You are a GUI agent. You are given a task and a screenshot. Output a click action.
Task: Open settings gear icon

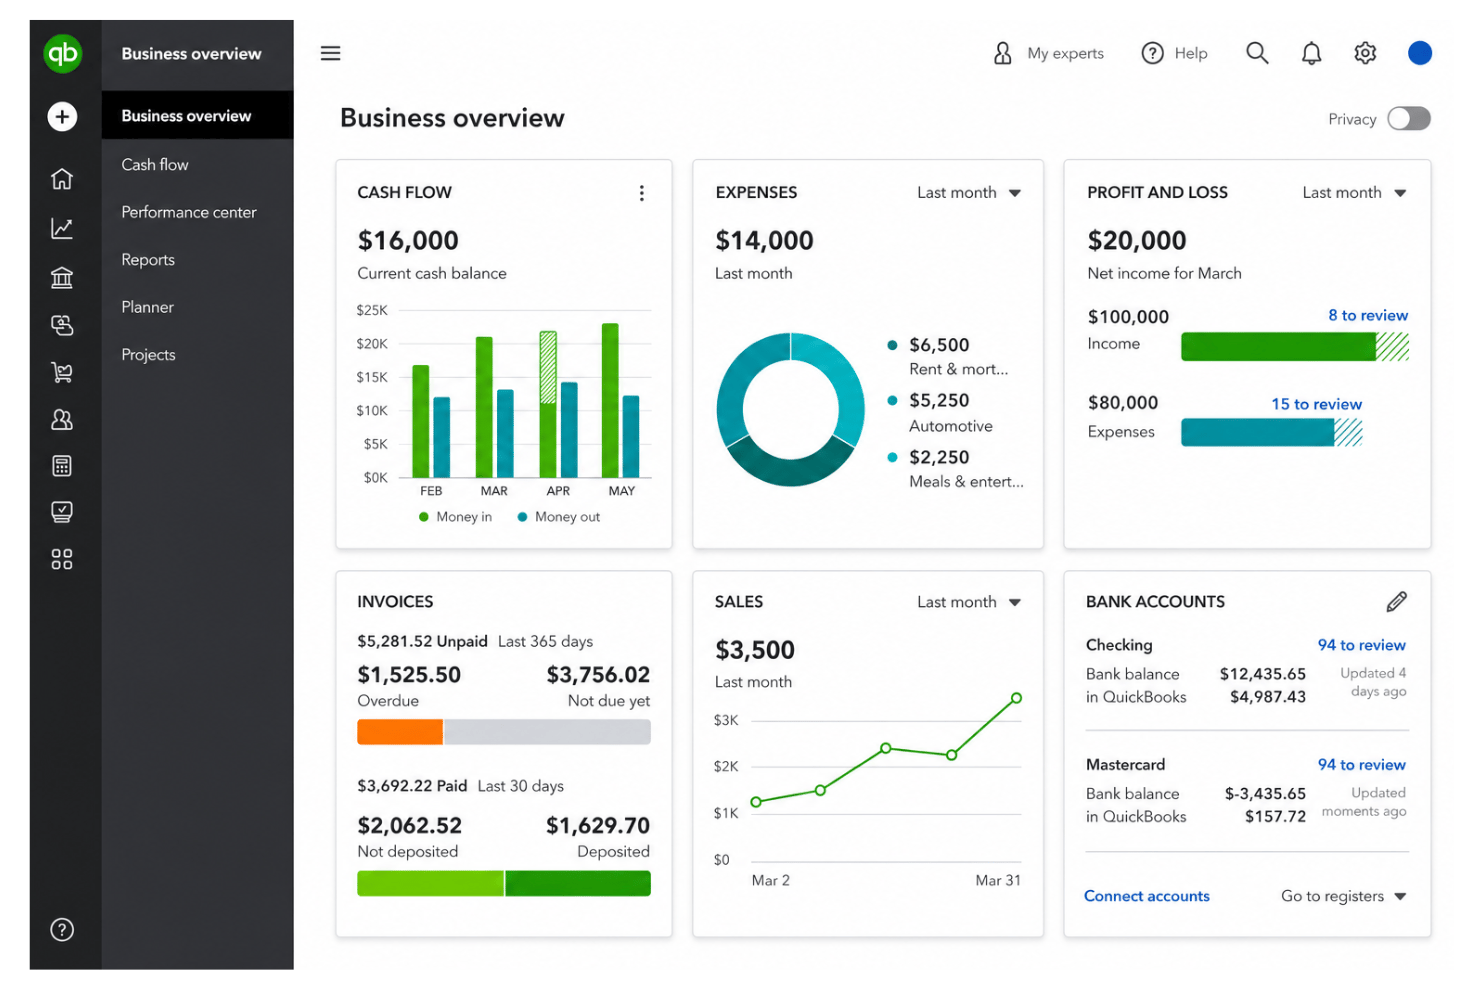[1365, 53]
